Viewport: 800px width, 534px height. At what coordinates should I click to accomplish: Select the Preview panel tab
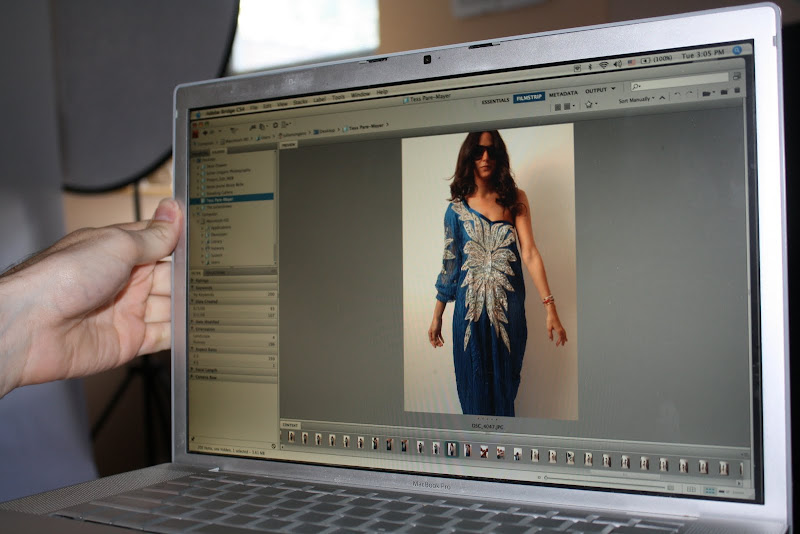tap(288, 145)
